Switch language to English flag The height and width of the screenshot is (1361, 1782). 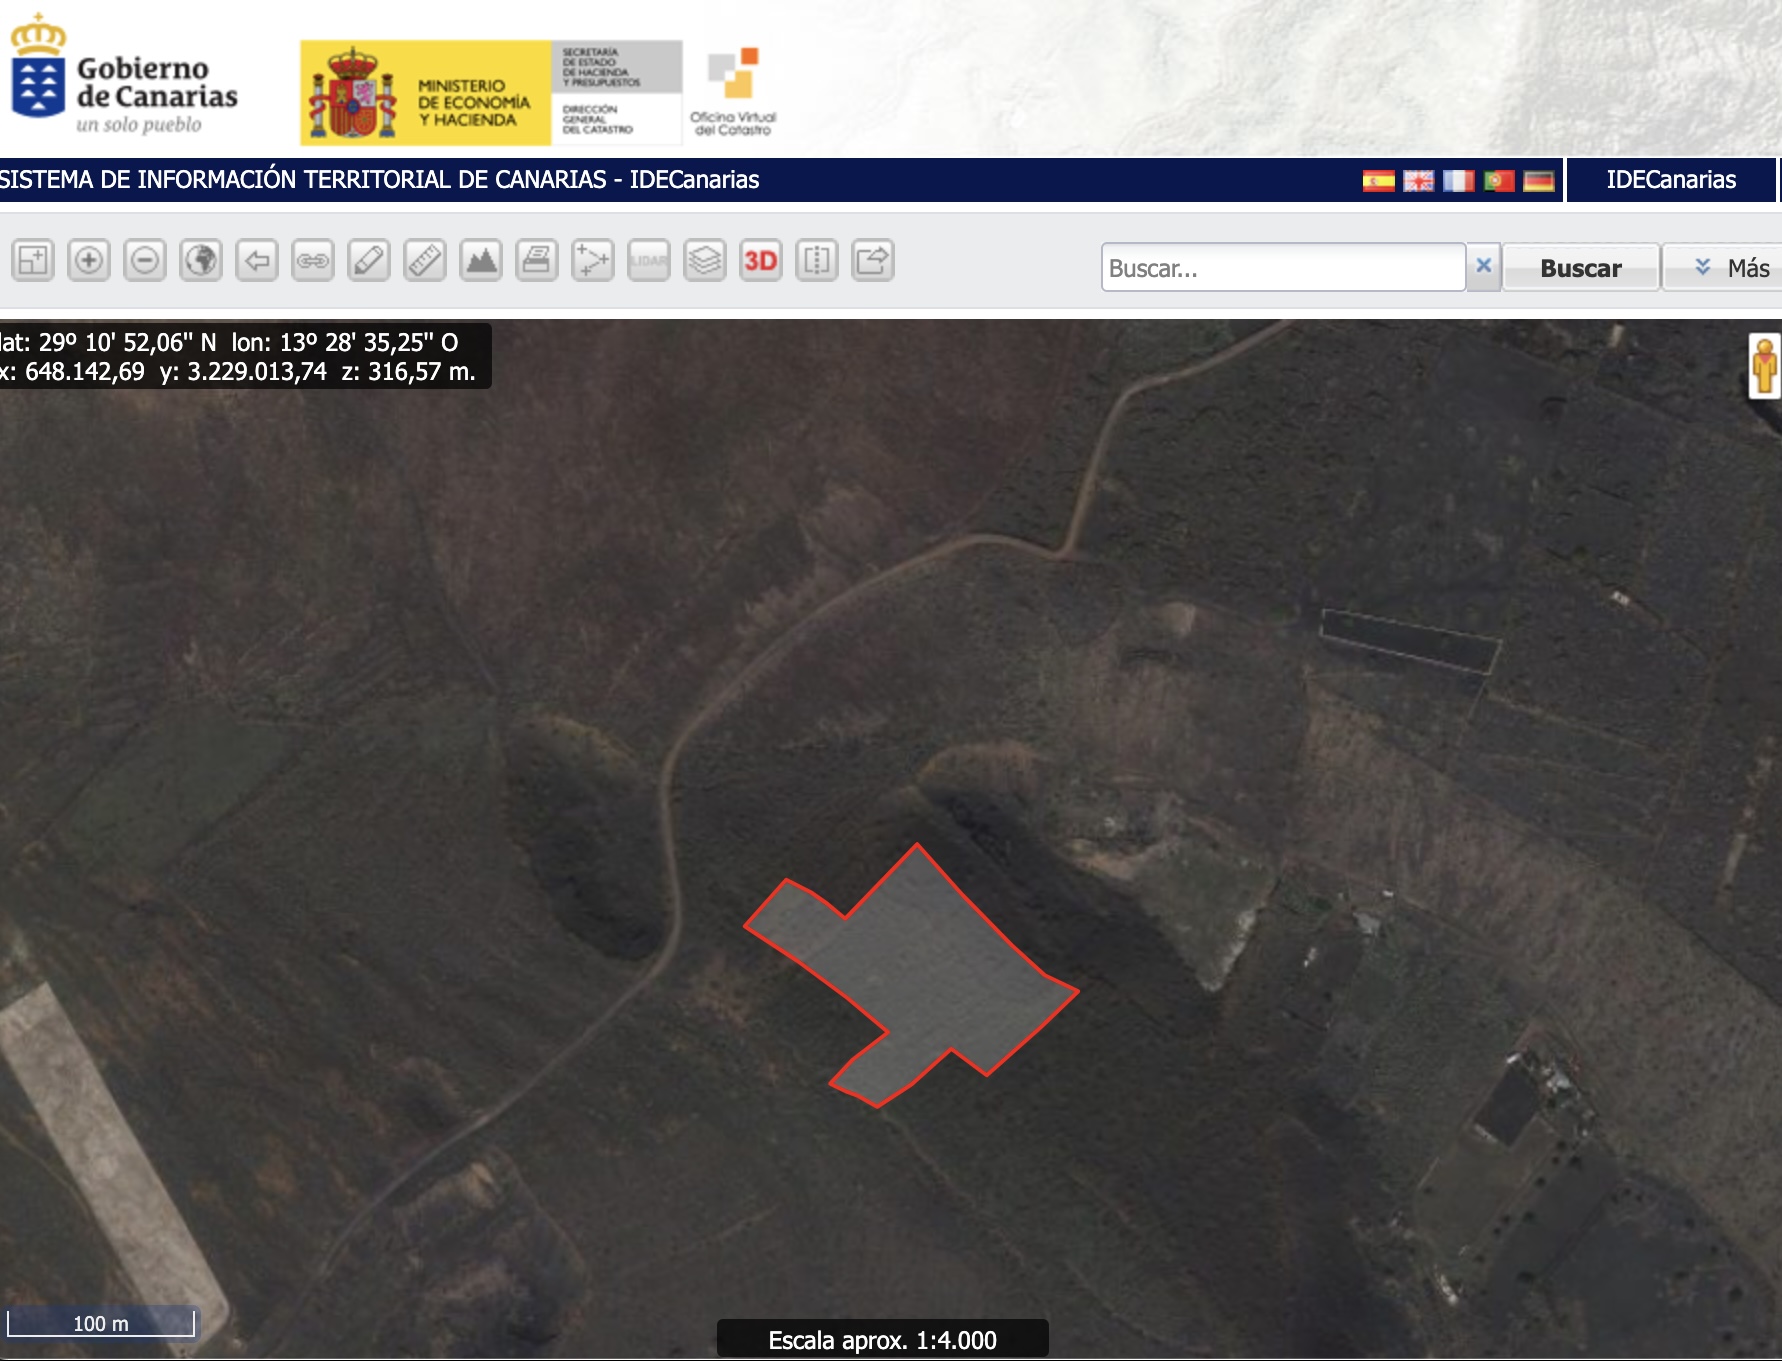click(x=1418, y=181)
